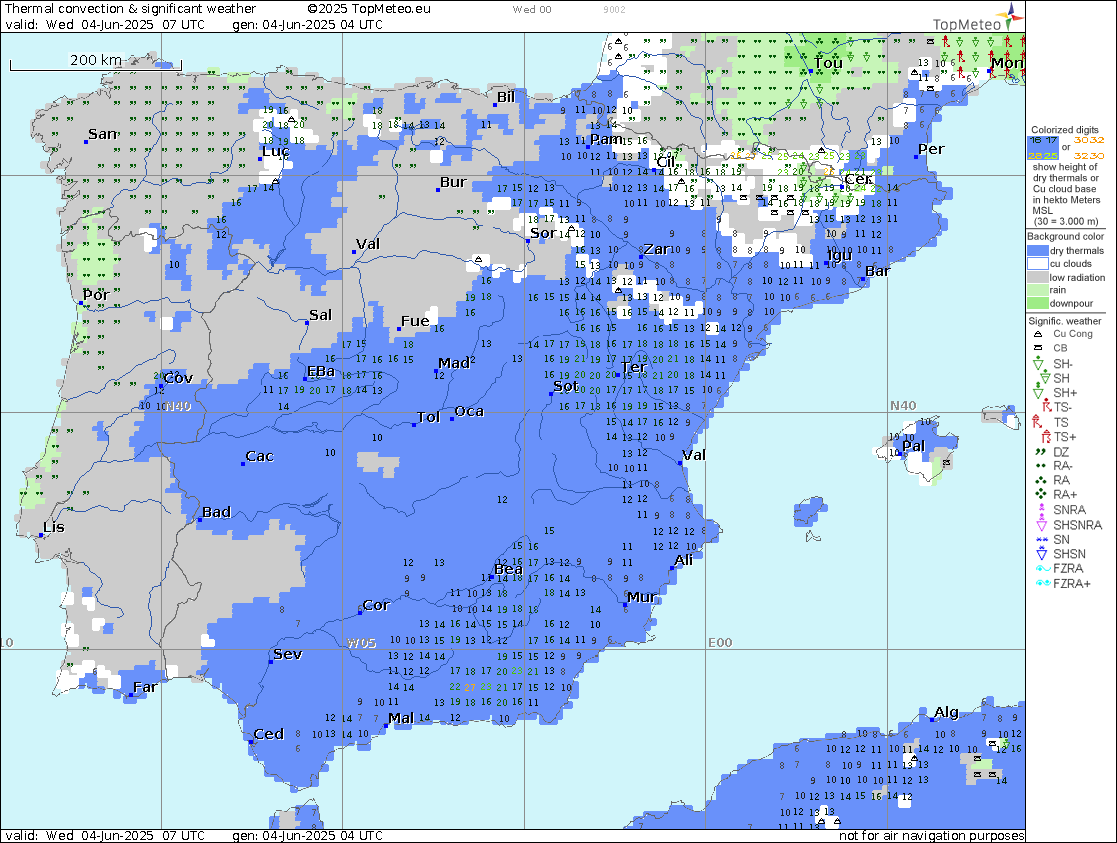Click the SHSN snow shower legend symbol
1117x843 pixels.
coord(1041,554)
